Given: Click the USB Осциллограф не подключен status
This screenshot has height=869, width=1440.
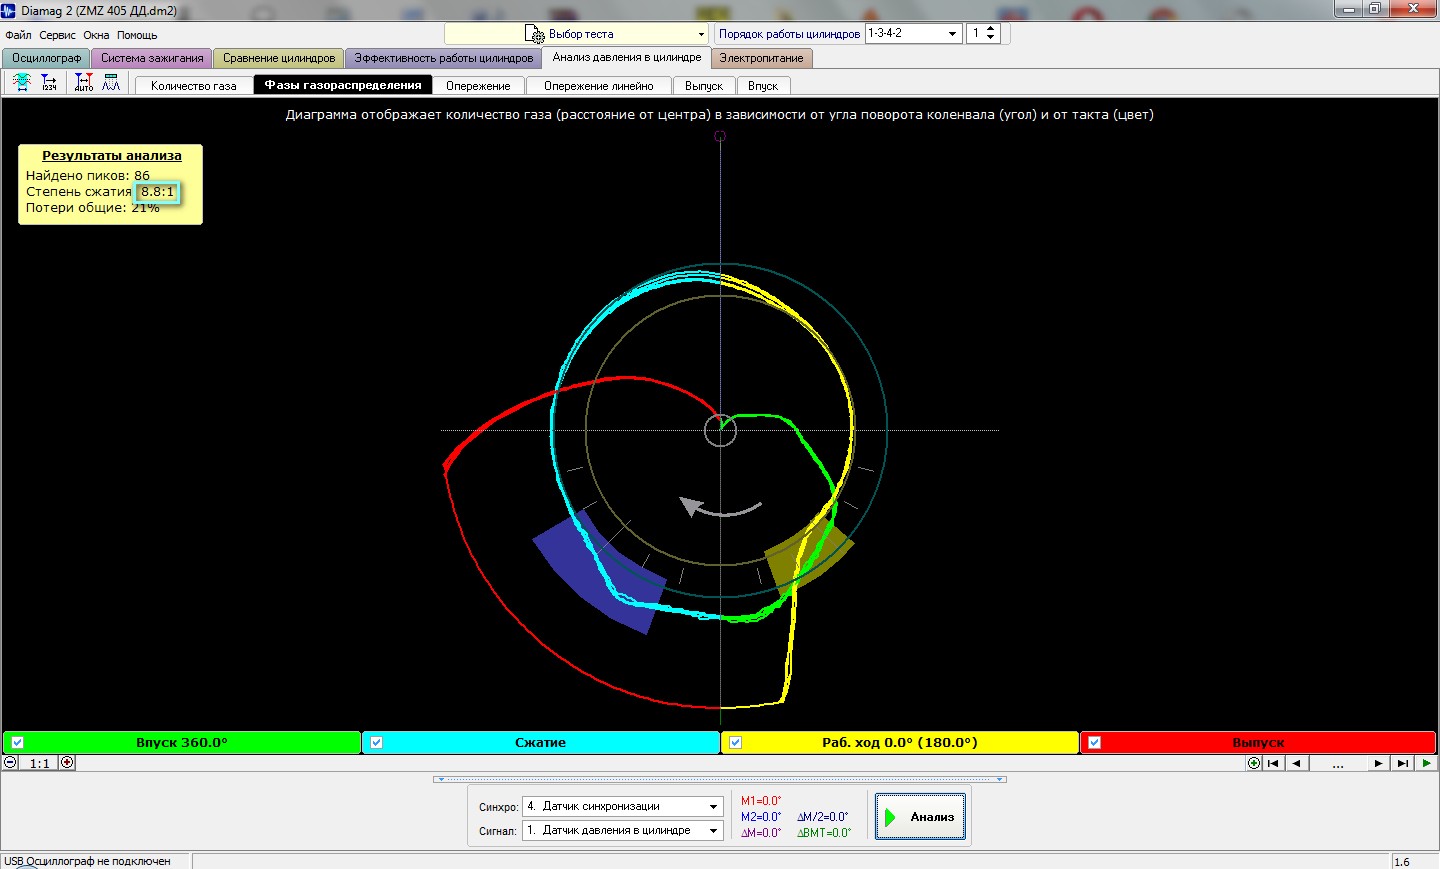Looking at the screenshot, I should click(87, 861).
